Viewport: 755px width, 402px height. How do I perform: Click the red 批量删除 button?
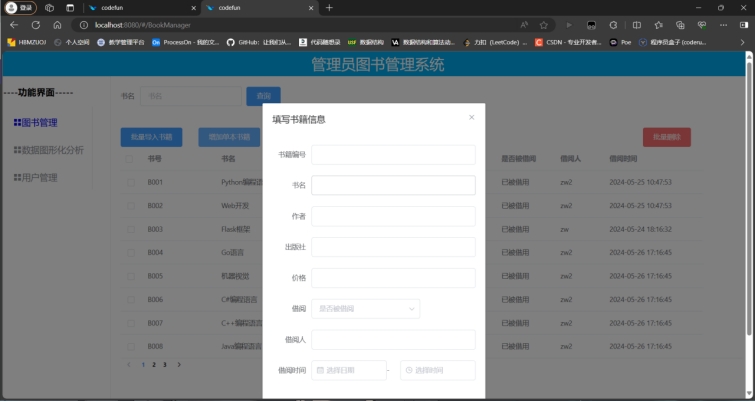click(x=666, y=137)
